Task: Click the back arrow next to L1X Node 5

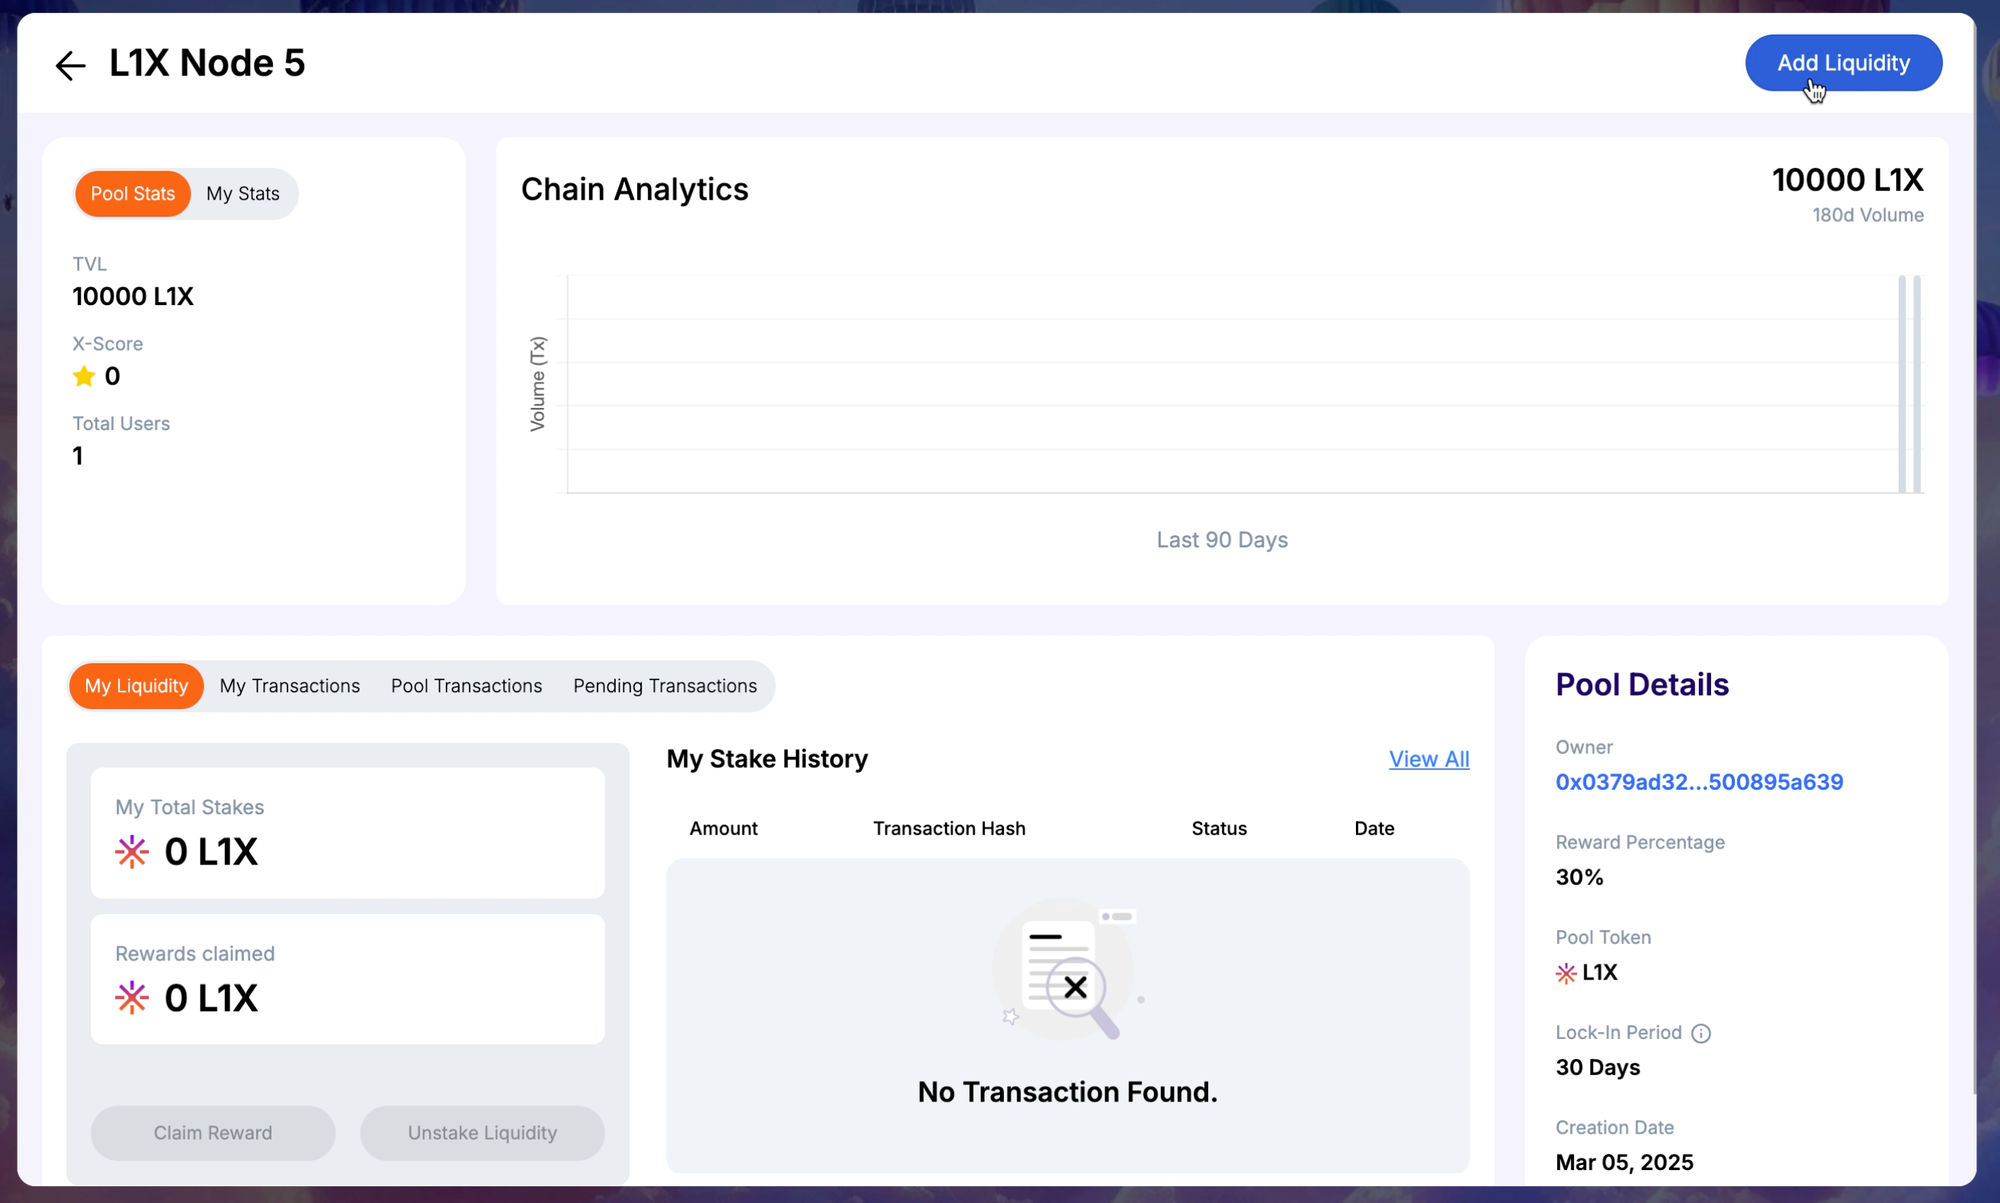Action: [x=70, y=66]
